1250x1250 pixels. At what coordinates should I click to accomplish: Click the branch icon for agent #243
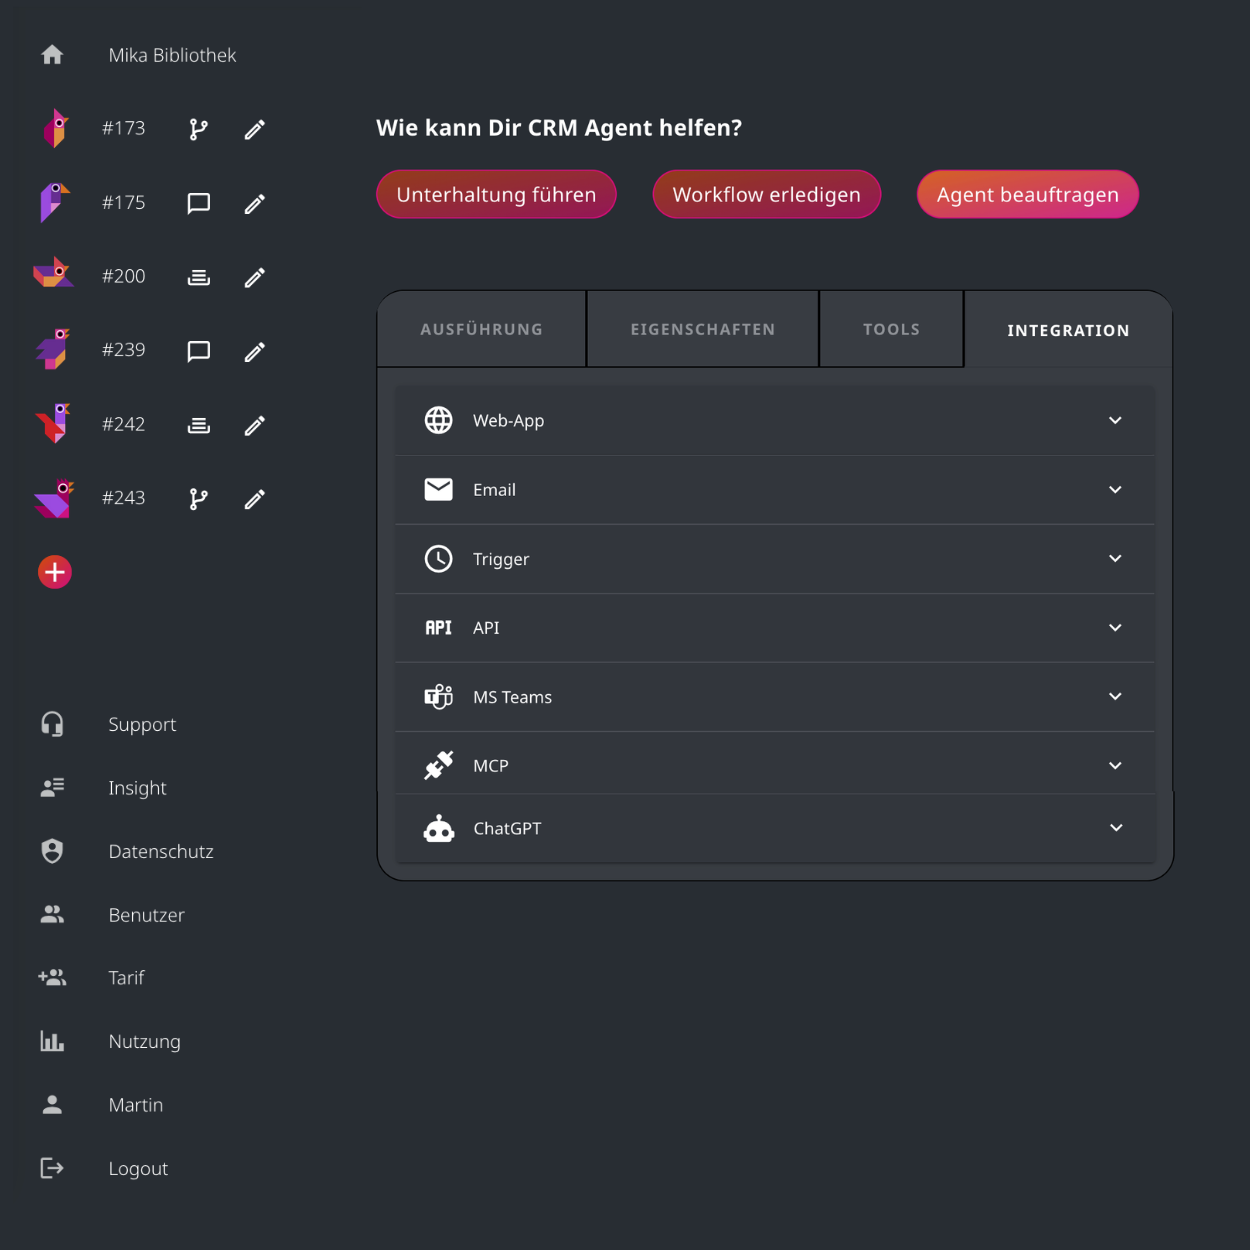(199, 499)
